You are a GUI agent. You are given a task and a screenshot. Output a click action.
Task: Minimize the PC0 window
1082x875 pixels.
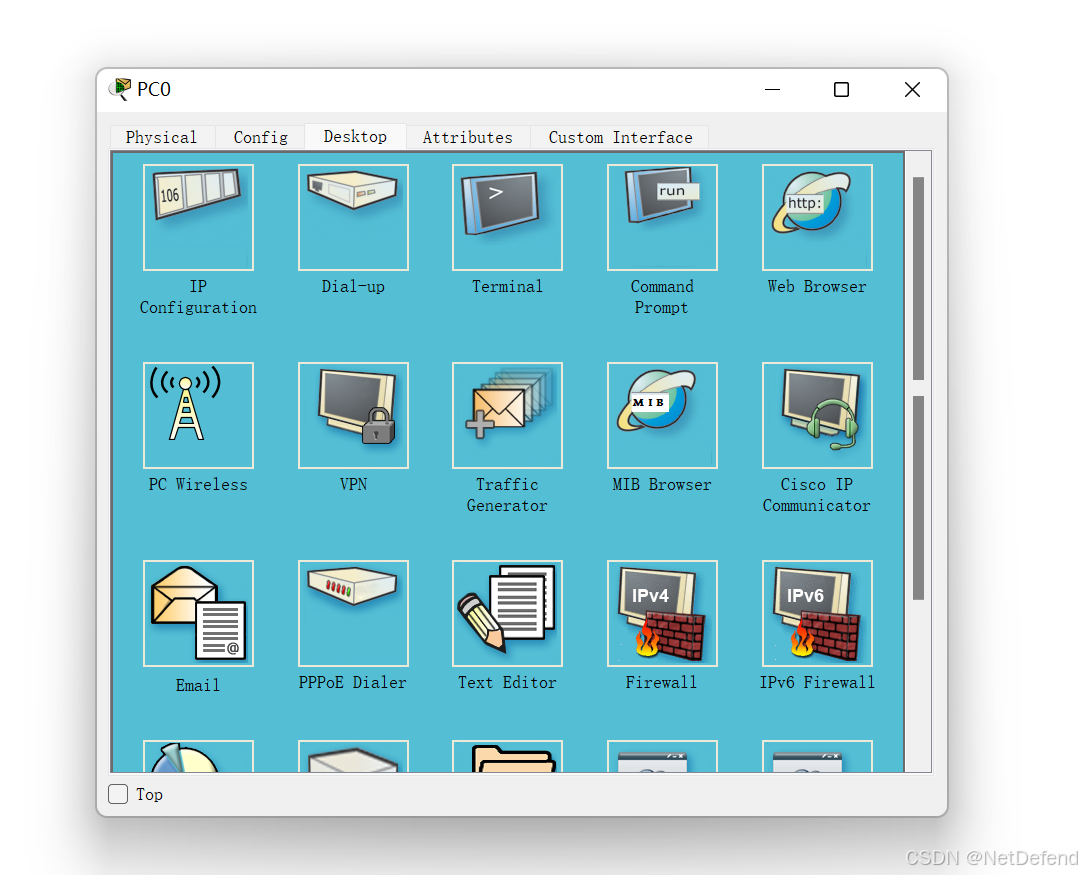(773, 90)
